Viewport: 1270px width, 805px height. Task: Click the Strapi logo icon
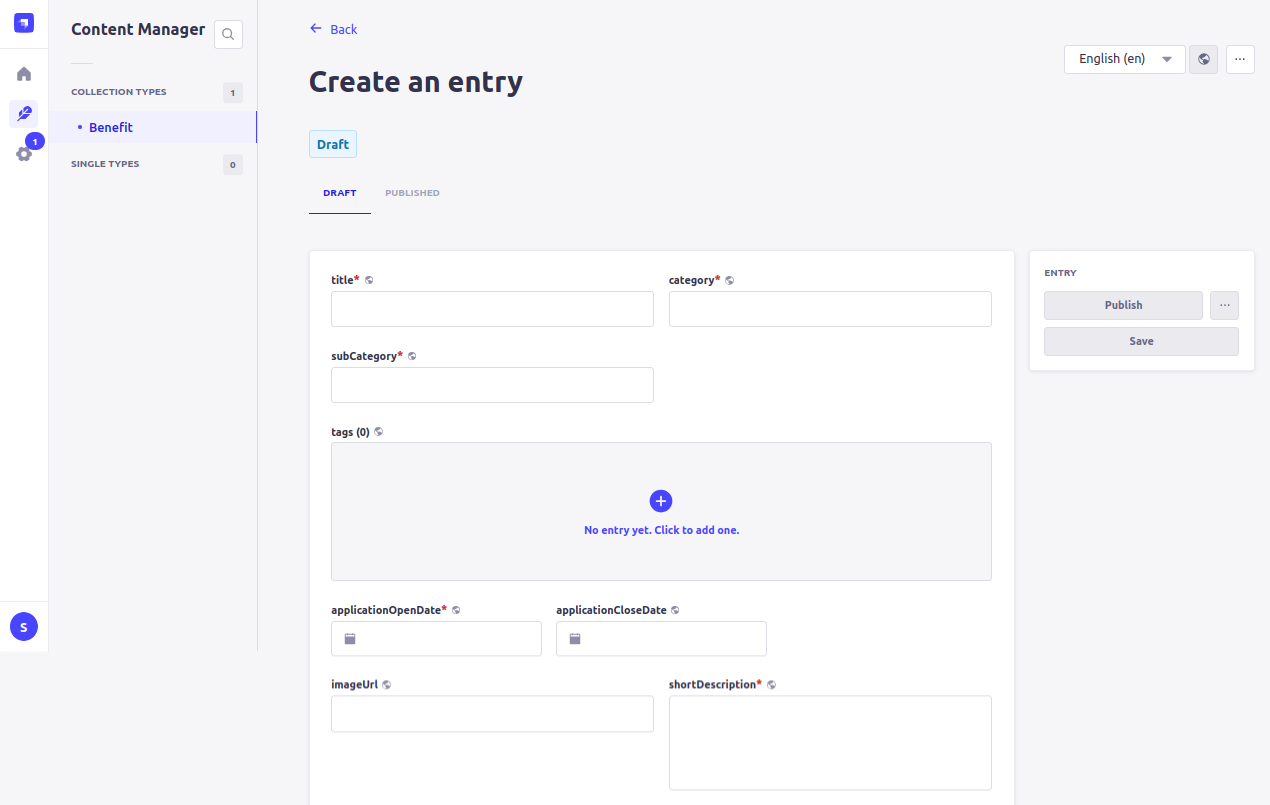pyautogui.click(x=24, y=23)
